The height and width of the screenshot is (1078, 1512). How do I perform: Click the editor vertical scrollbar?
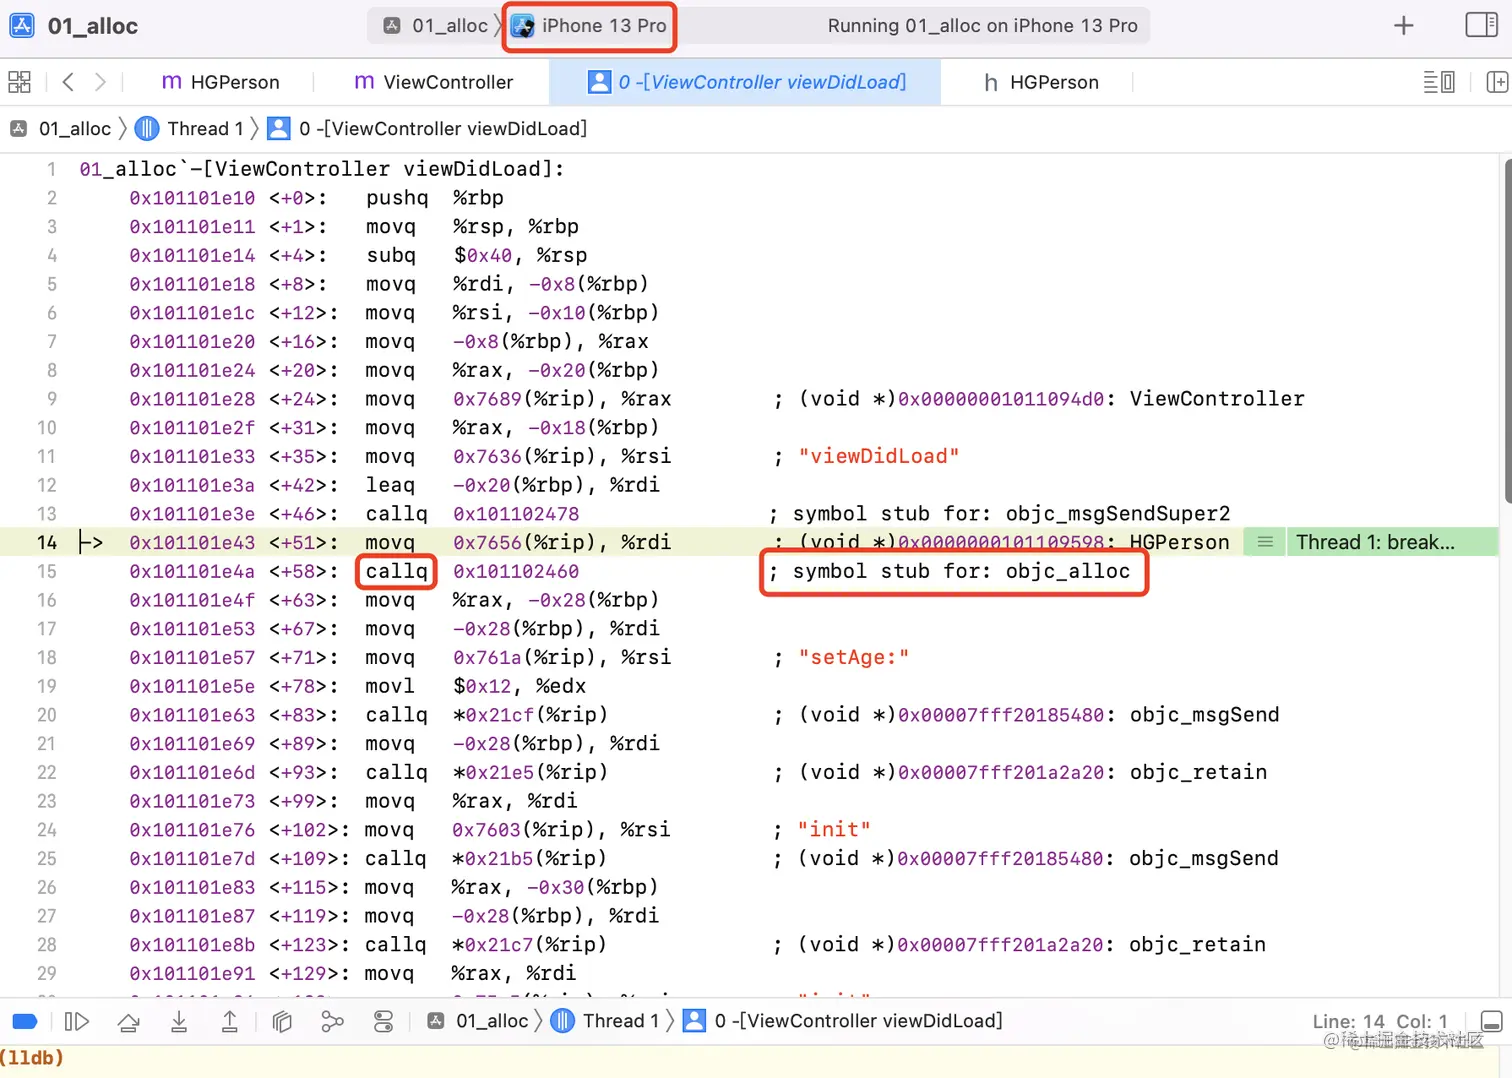1507,330
